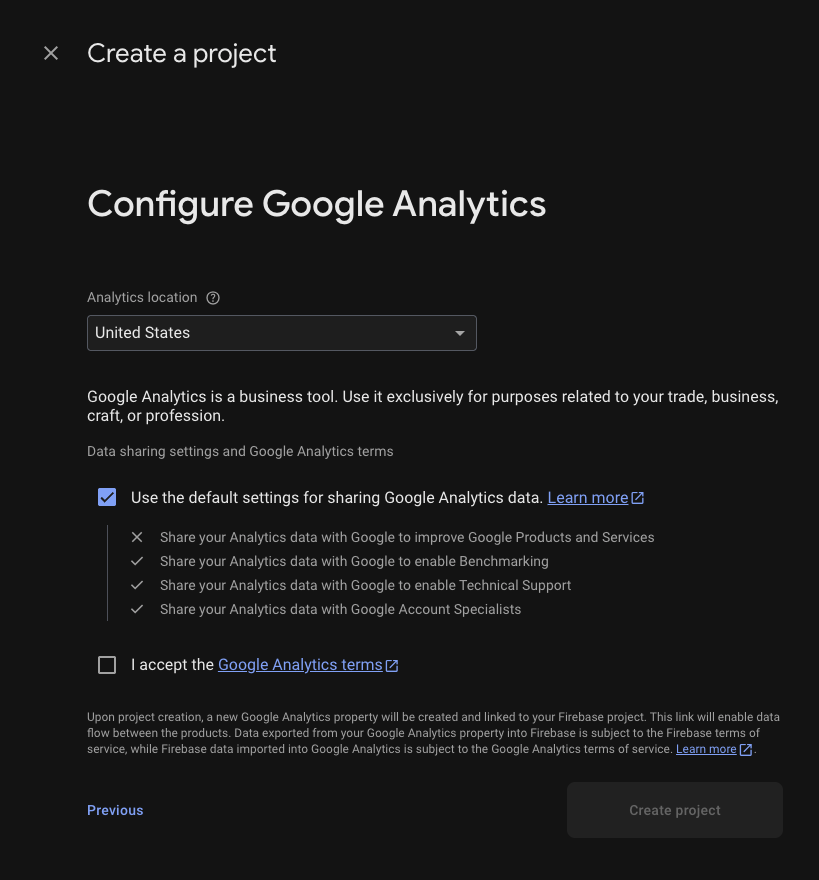Click the Configure Google Analytics heading
Viewport: 819px width, 880px height.
click(x=317, y=204)
